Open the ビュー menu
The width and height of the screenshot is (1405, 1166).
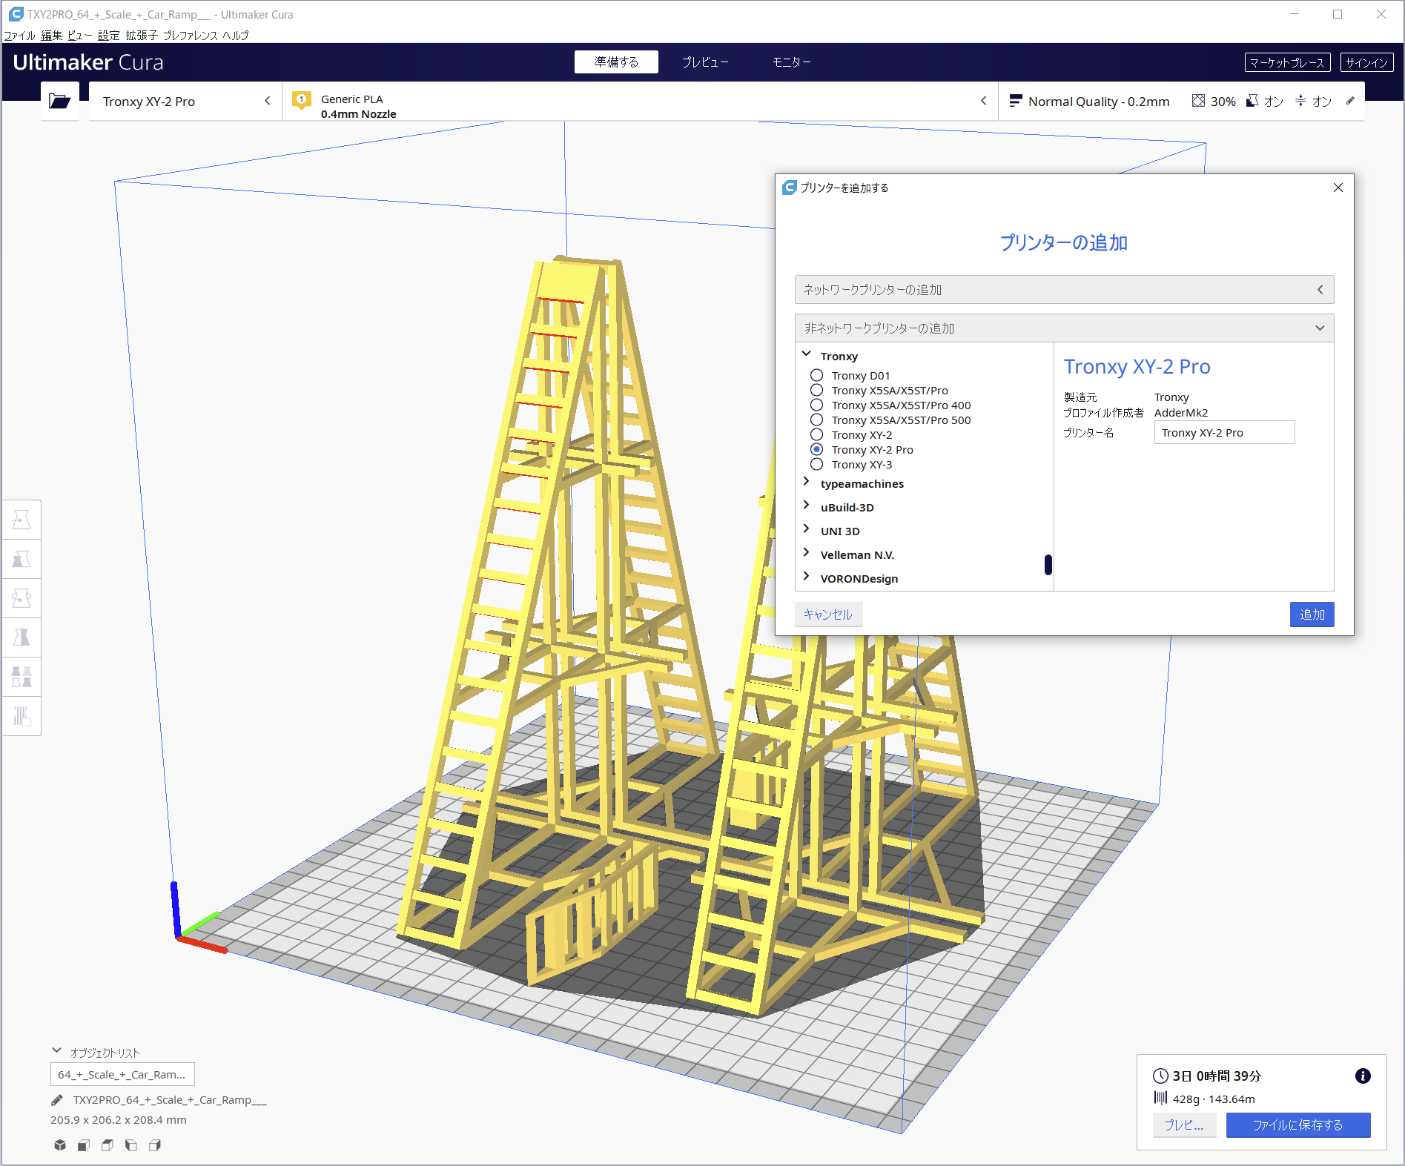click(x=80, y=35)
